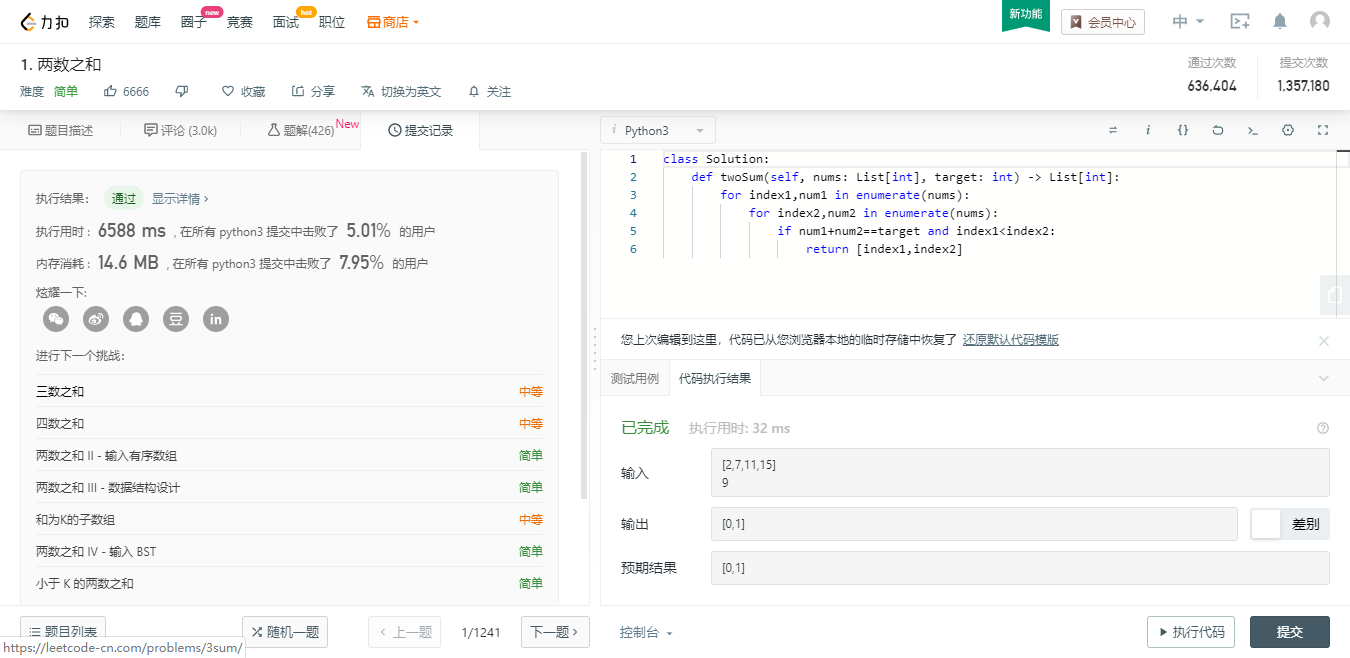Select the 代码执行结果 tab
The height and width of the screenshot is (658, 1350).
pos(715,378)
